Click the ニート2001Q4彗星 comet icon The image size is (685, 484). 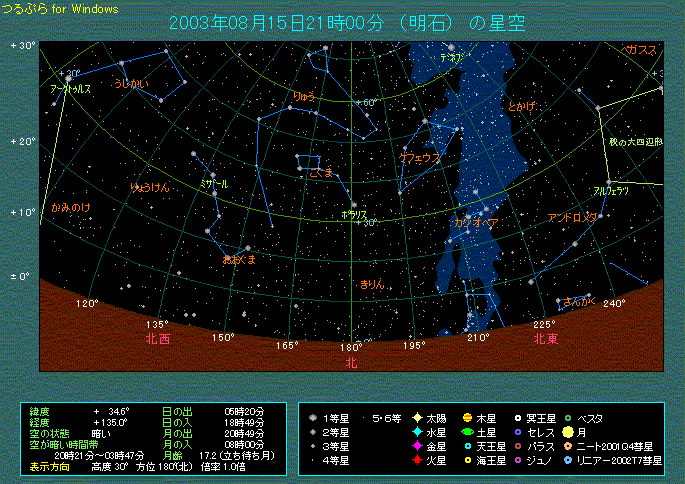point(568,446)
